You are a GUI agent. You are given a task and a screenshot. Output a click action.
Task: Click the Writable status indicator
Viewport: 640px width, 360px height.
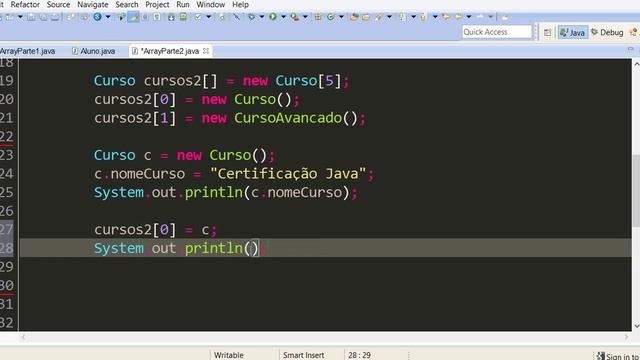tap(229, 355)
